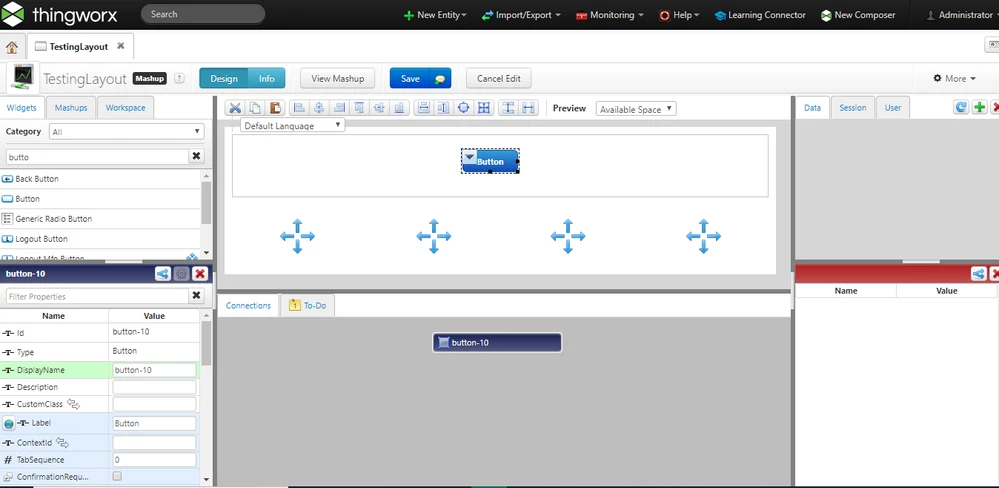Open the To-Do tab
The height and width of the screenshot is (488, 999).
[x=308, y=306]
